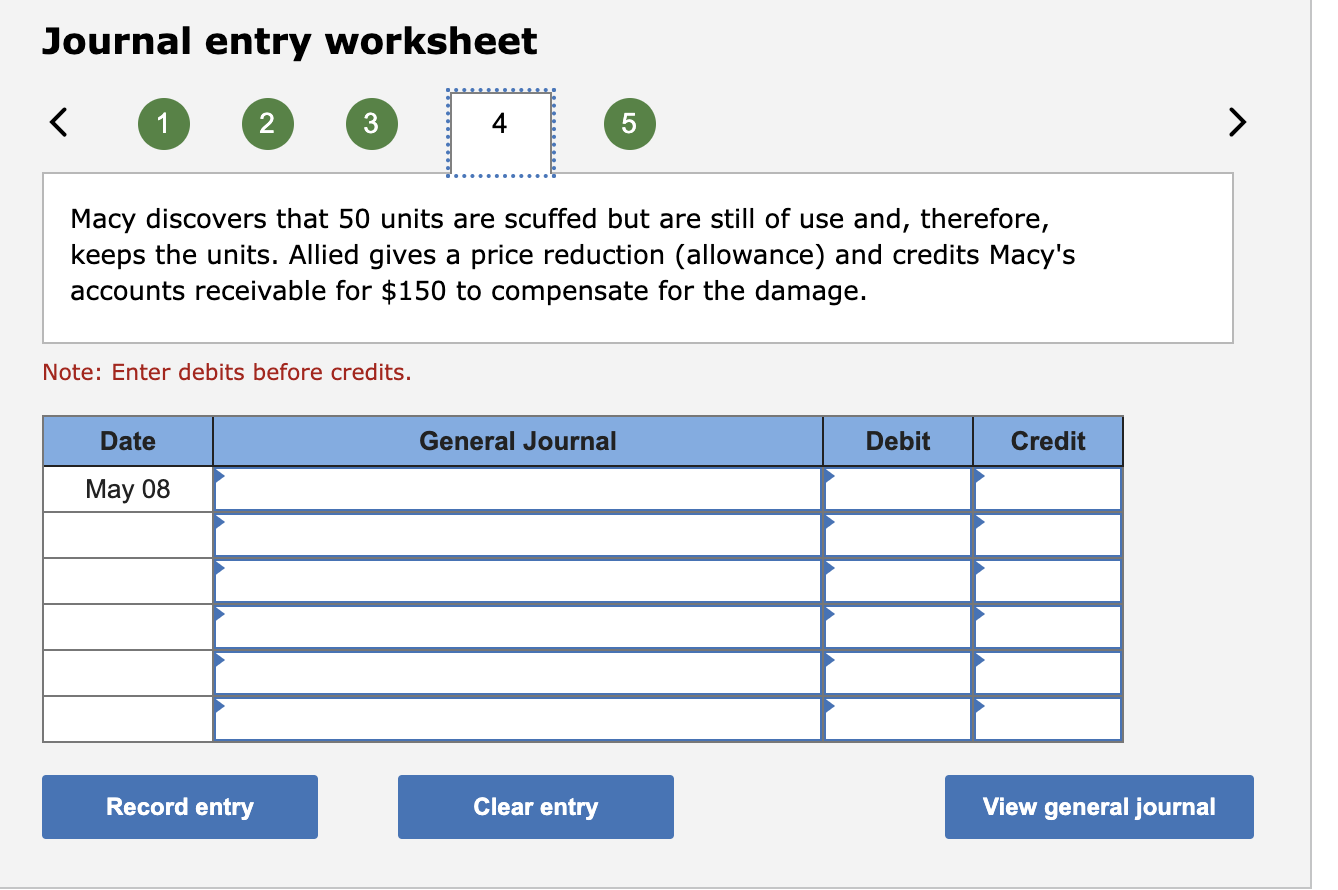
Task: Open View general journal
Action: [x=1099, y=807]
